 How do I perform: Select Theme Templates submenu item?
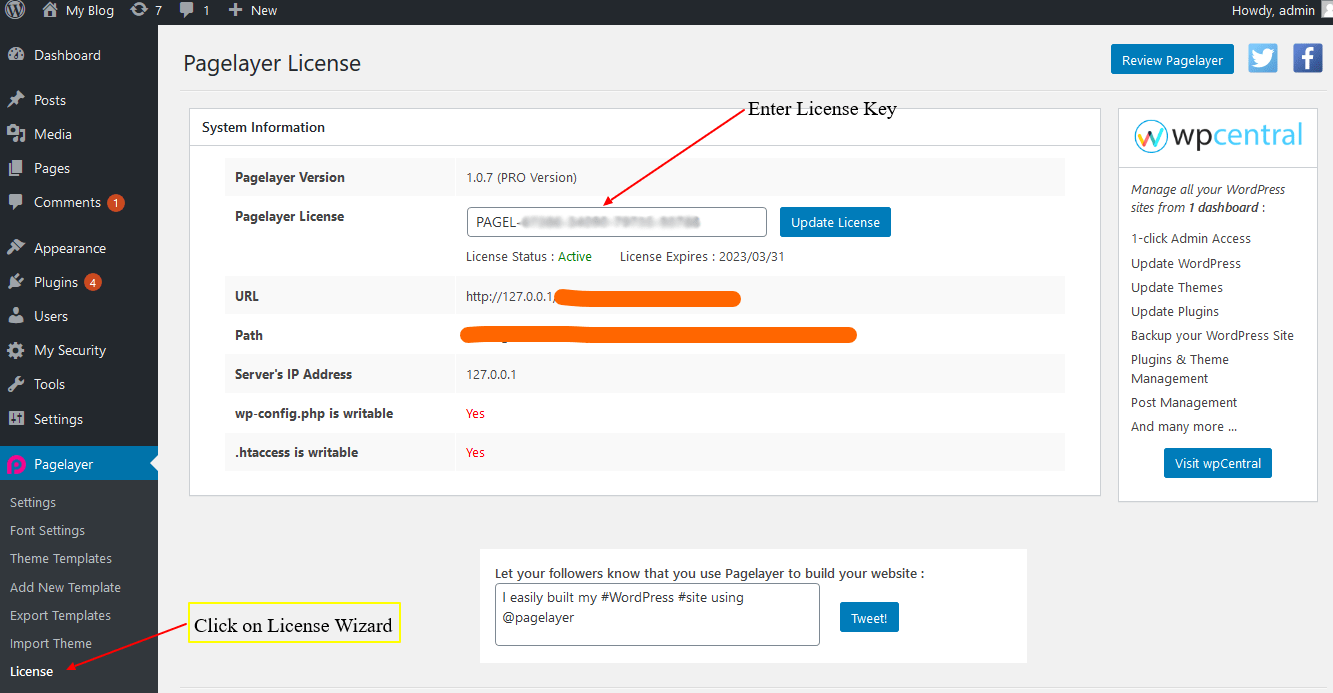click(x=61, y=559)
